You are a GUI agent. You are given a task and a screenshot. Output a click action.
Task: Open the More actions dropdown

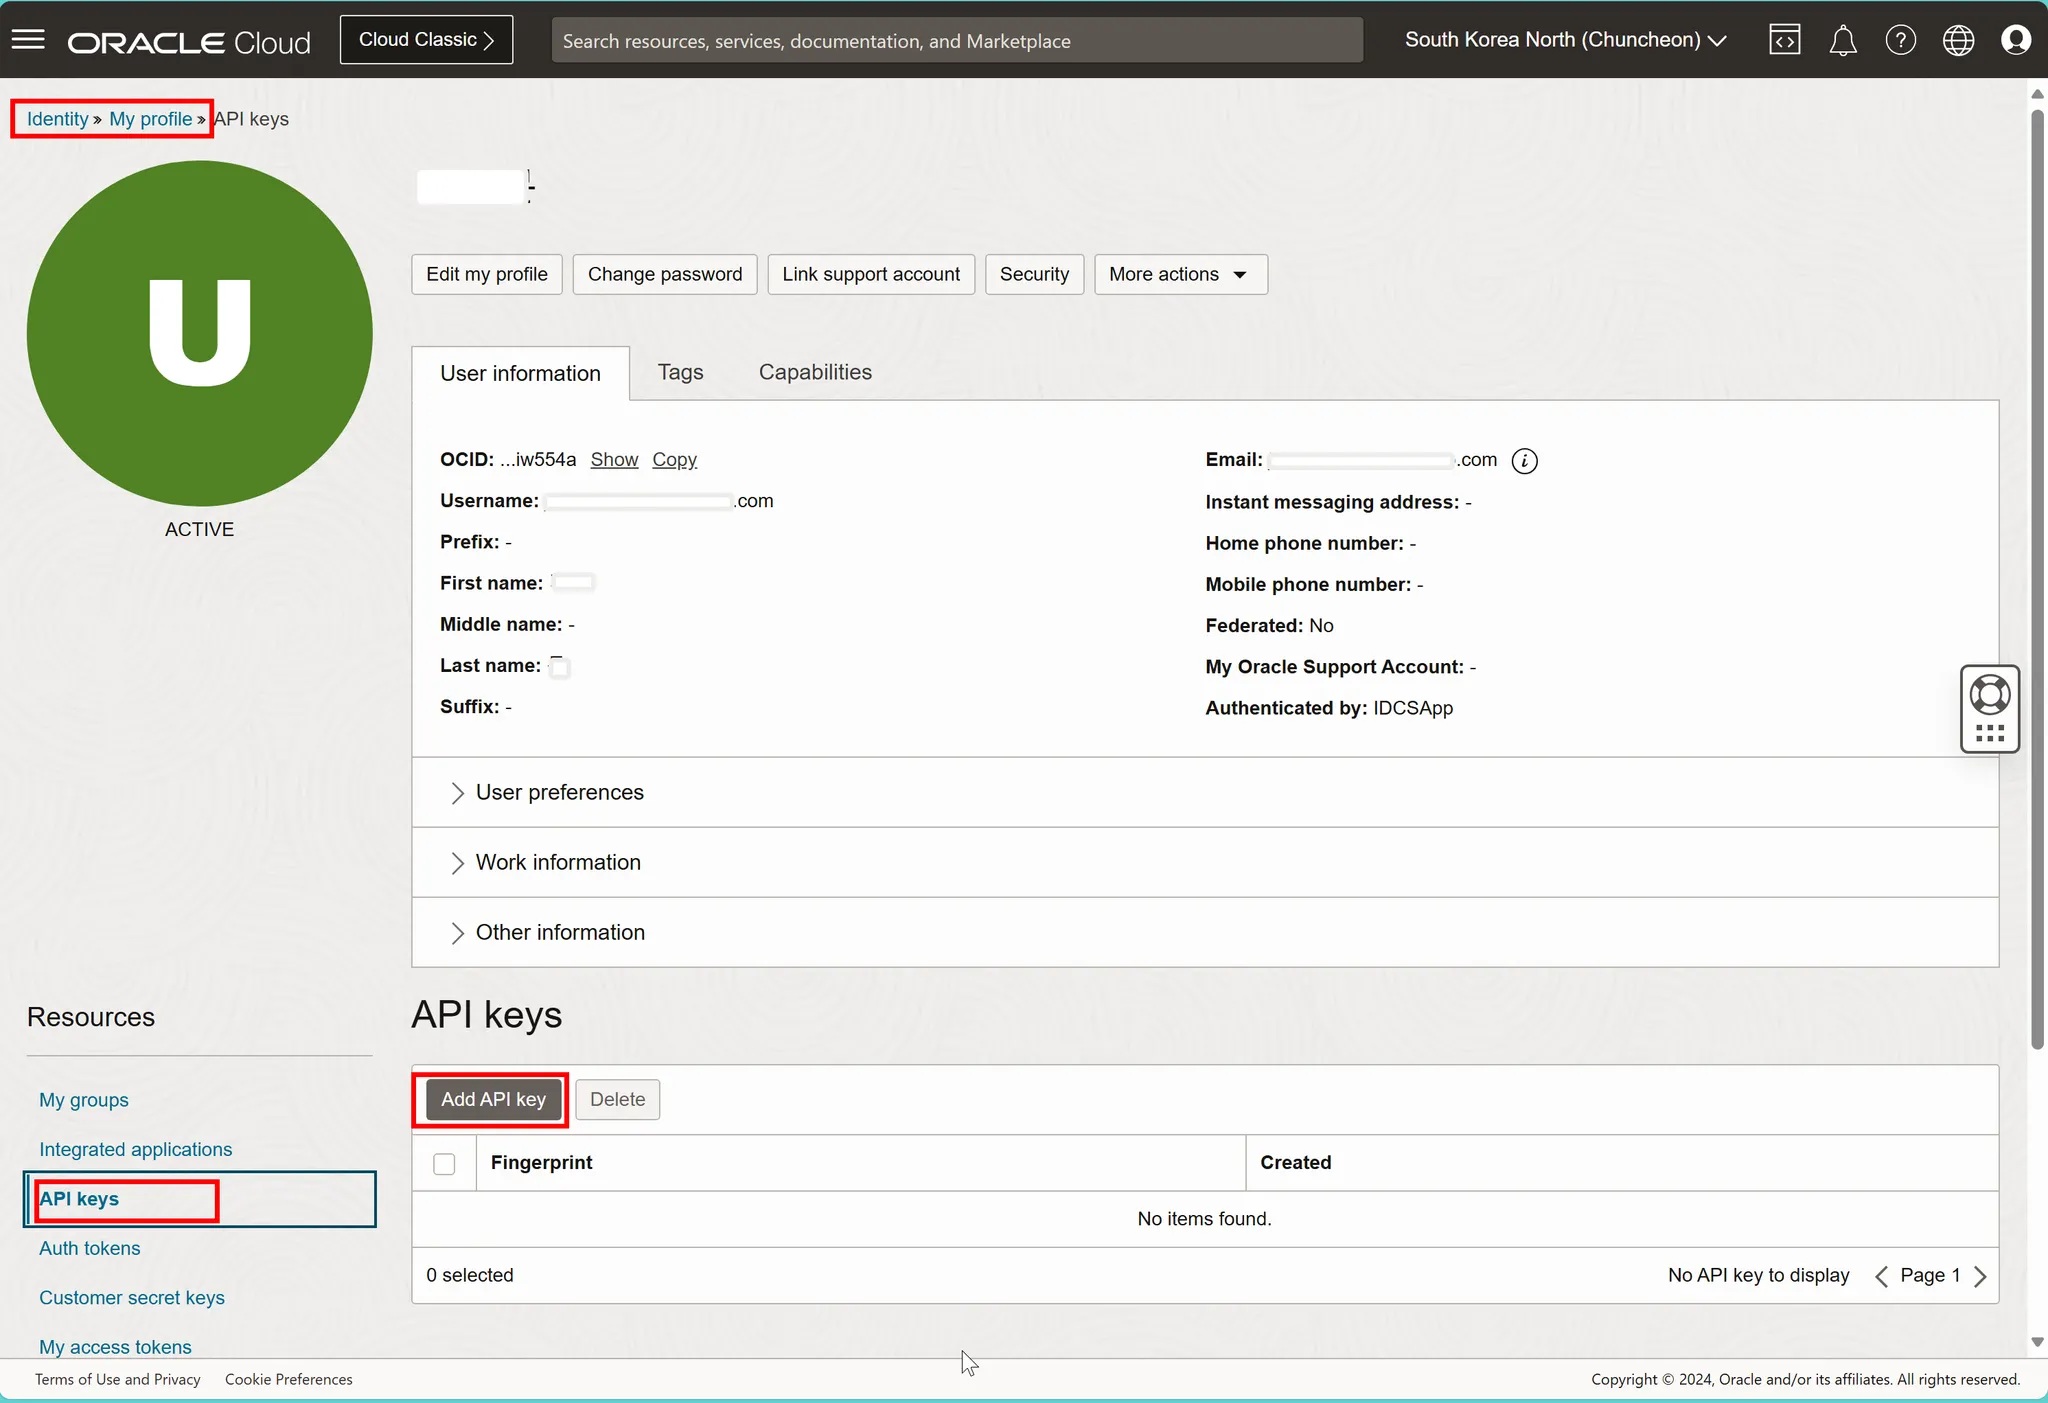point(1180,274)
